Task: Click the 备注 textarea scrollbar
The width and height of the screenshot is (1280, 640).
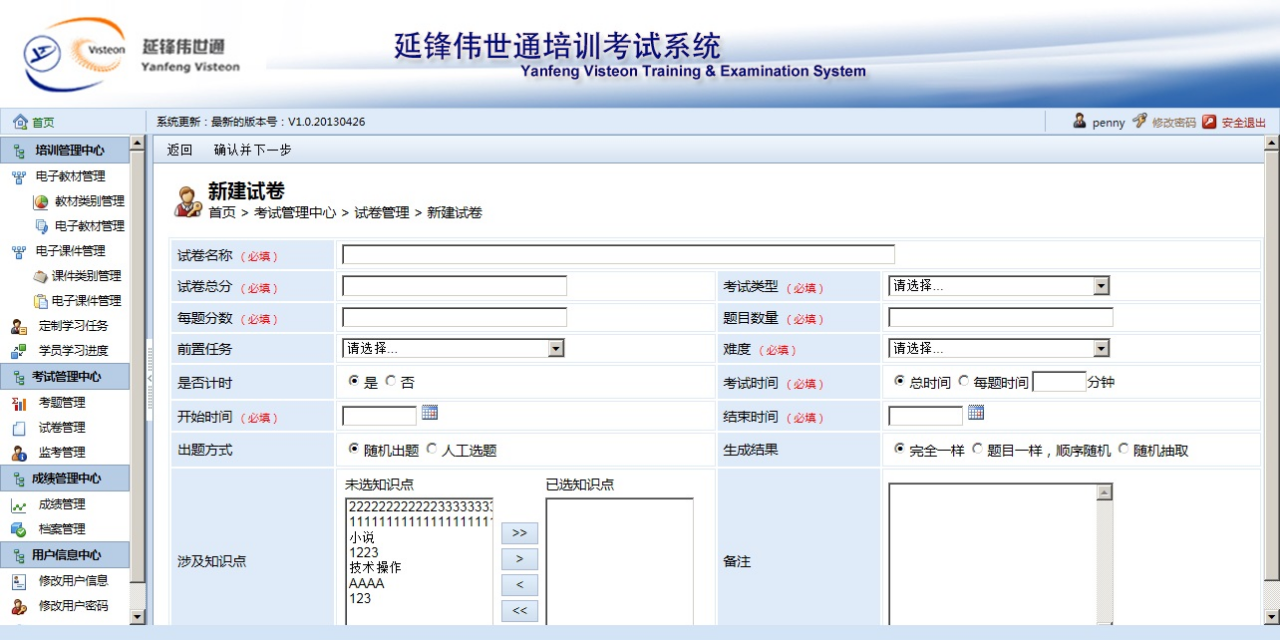Action: coord(1105,554)
